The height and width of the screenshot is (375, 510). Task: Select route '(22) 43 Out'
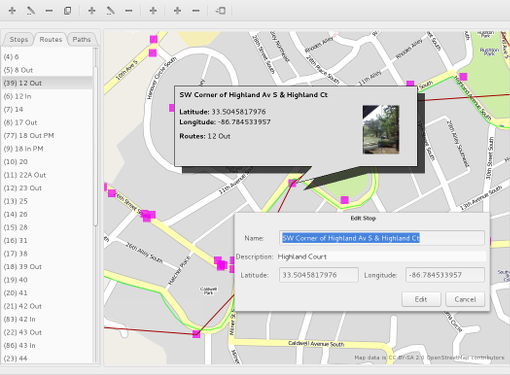tap(47, 332)
